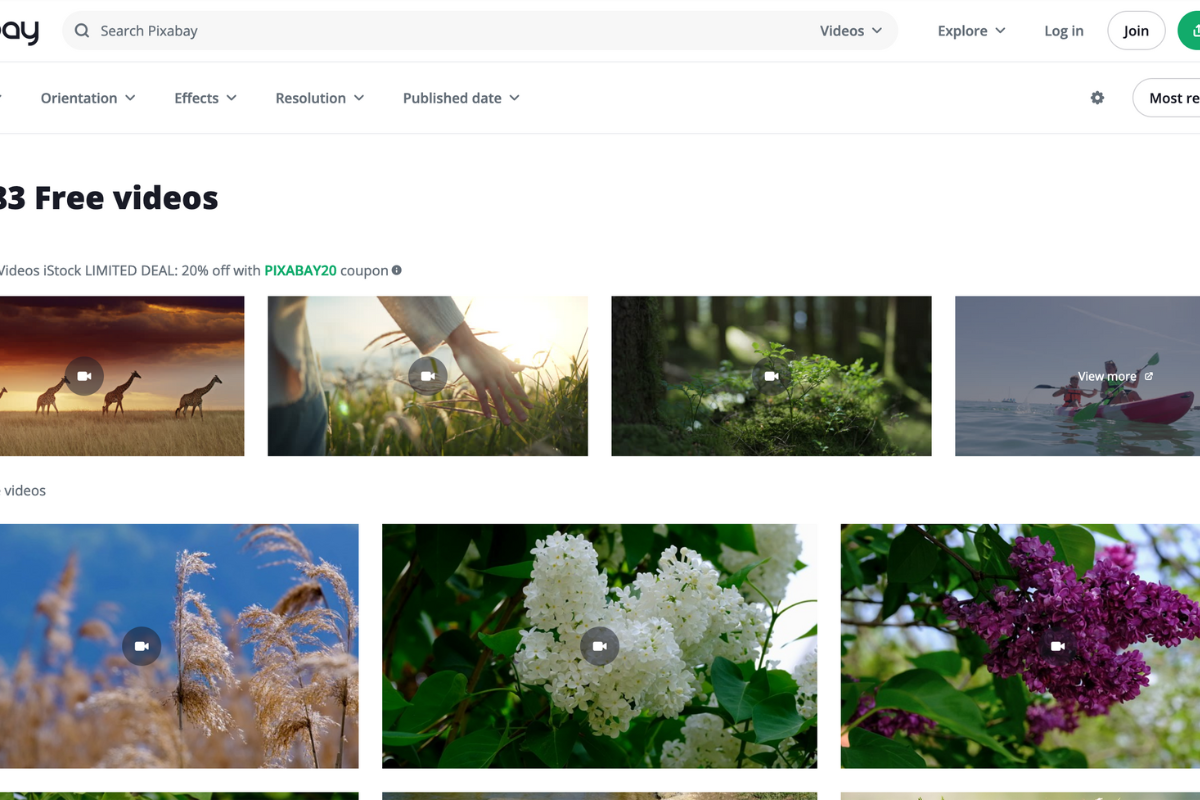1200x800 pixels.
Task: Open the reed grass blue sky video
Action: pyautogui.click(x=179, y=646)
